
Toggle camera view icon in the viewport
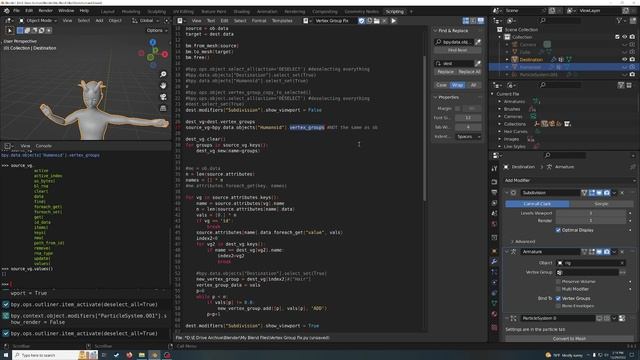pos(163,97)
